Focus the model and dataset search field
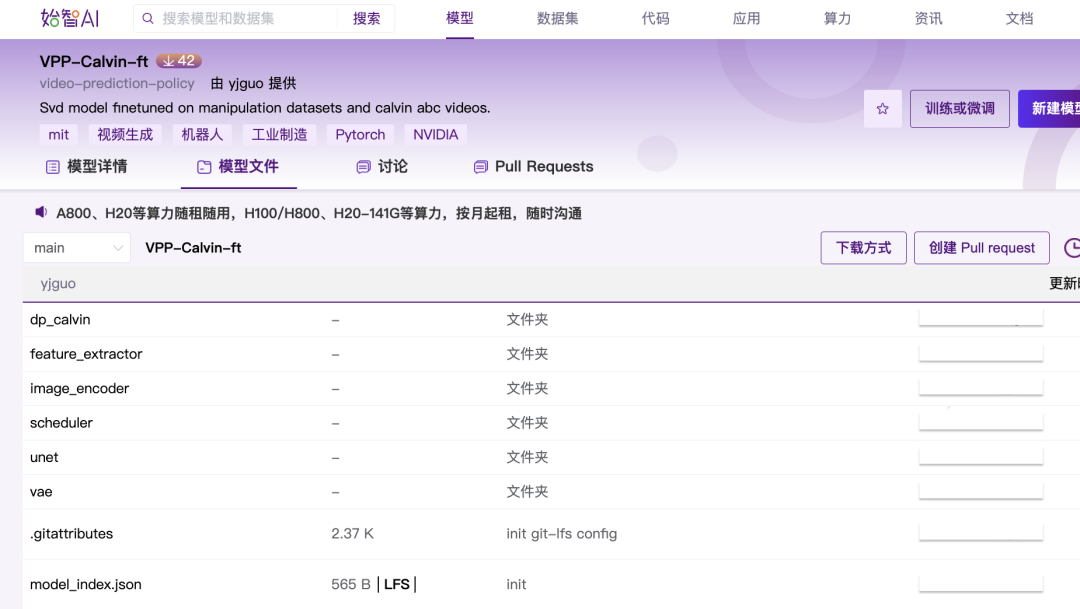 (245, 19)
